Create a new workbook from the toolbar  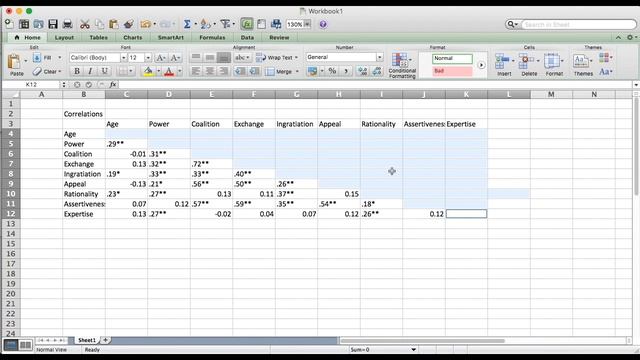[x=9, y=24]
